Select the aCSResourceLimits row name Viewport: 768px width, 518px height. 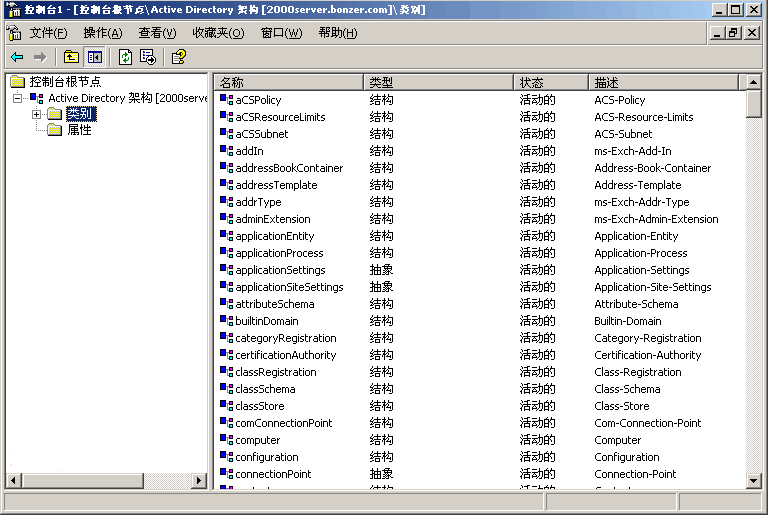pyautogui.click(x=280, y=117)
